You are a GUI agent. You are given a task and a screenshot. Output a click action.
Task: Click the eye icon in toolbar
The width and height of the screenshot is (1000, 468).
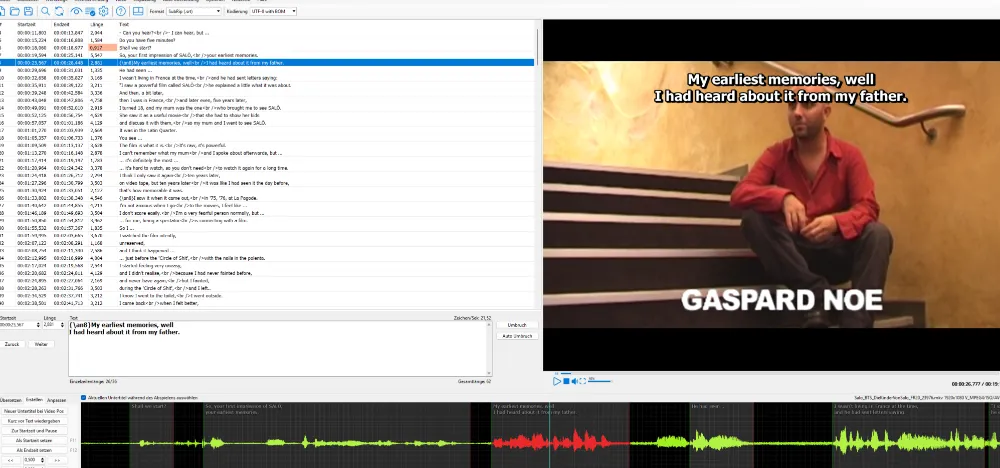(x=77, y=11)
